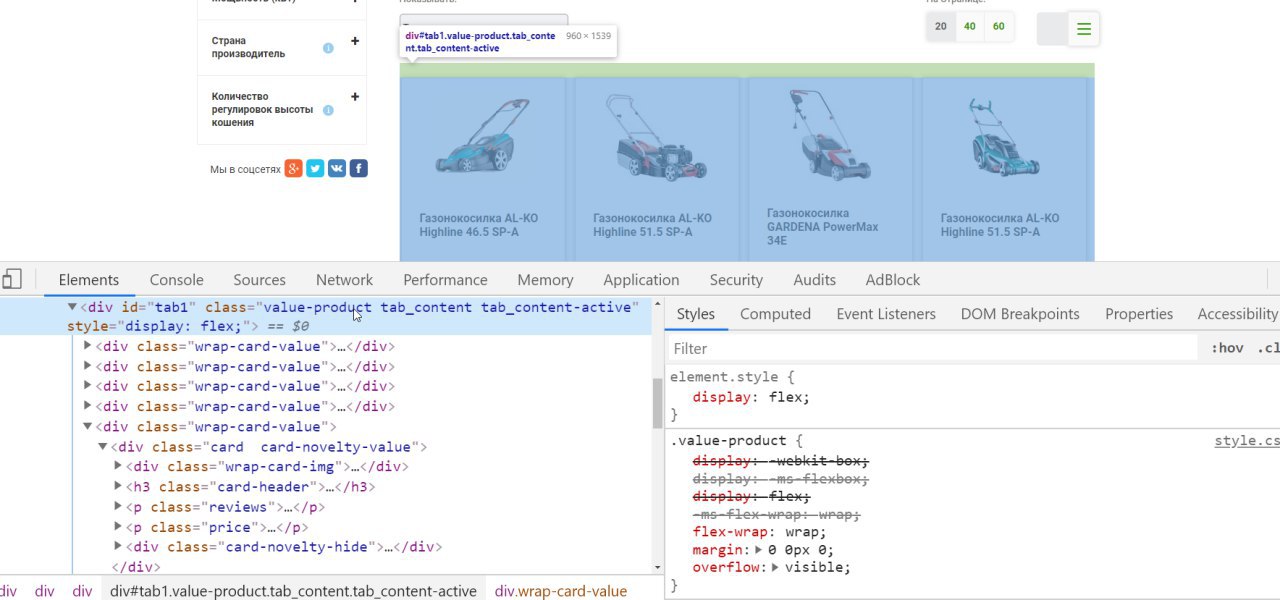1280x600 pixels.
Task: Switch to list view with green lines icon
Action: [1084, 29]
